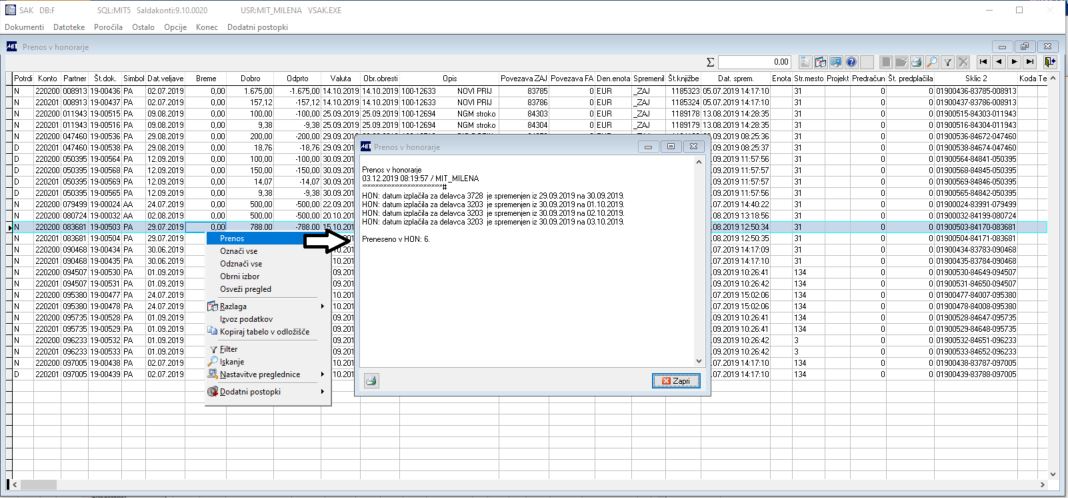The image size is (1068, 498).
Task: Open the Dokumenti menu
Action: 25,27
